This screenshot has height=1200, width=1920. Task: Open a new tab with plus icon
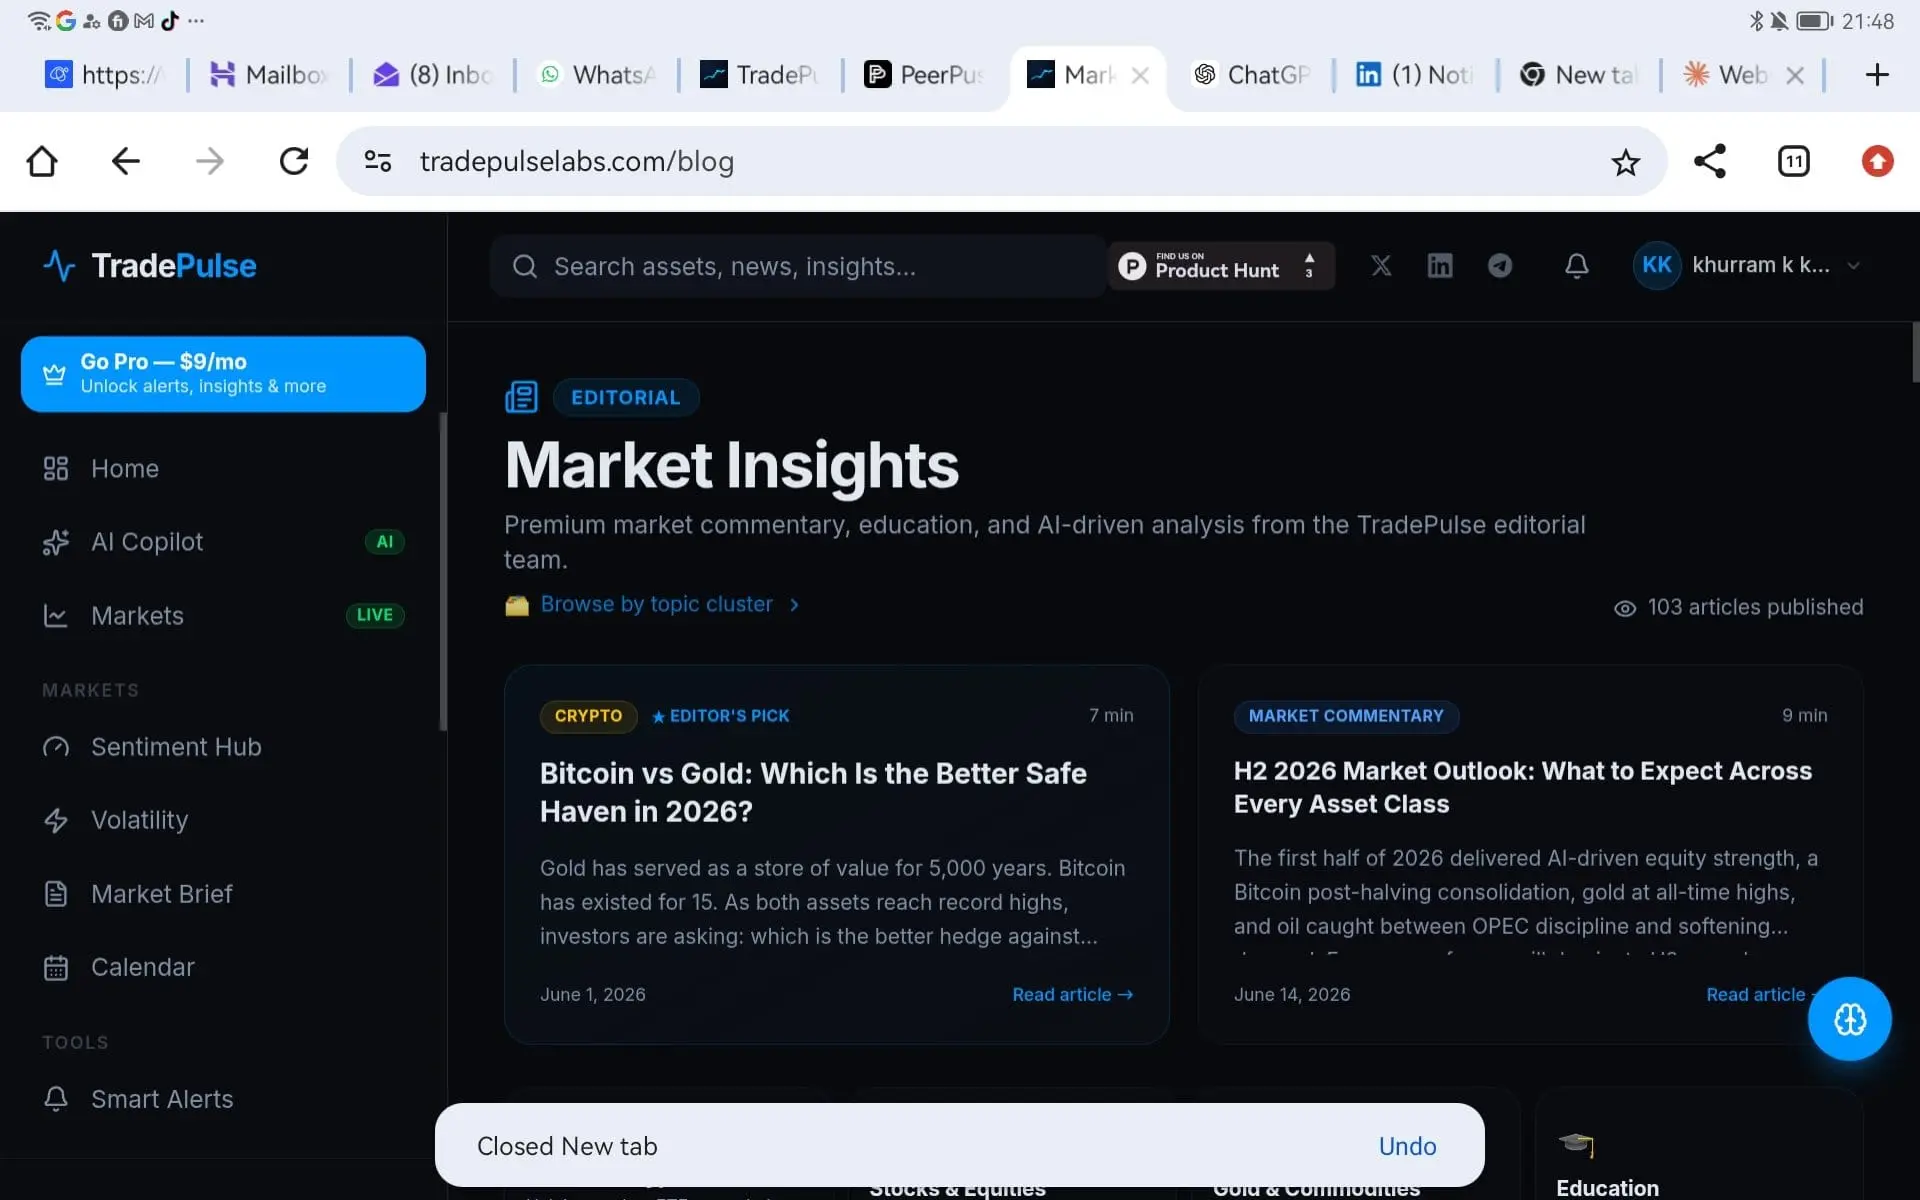click(x=1877, y=75)
